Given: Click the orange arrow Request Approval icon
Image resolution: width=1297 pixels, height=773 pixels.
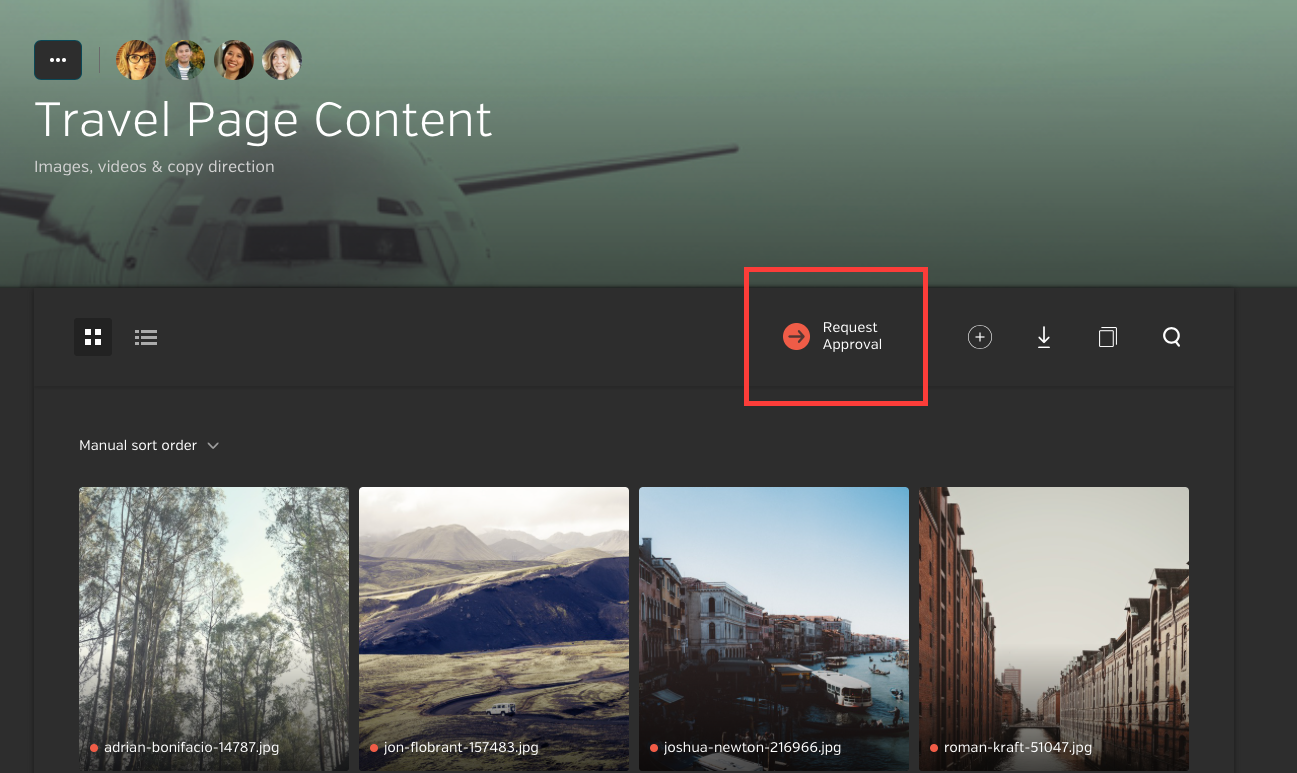Looking at the screenshot, I should coord(796,337).
